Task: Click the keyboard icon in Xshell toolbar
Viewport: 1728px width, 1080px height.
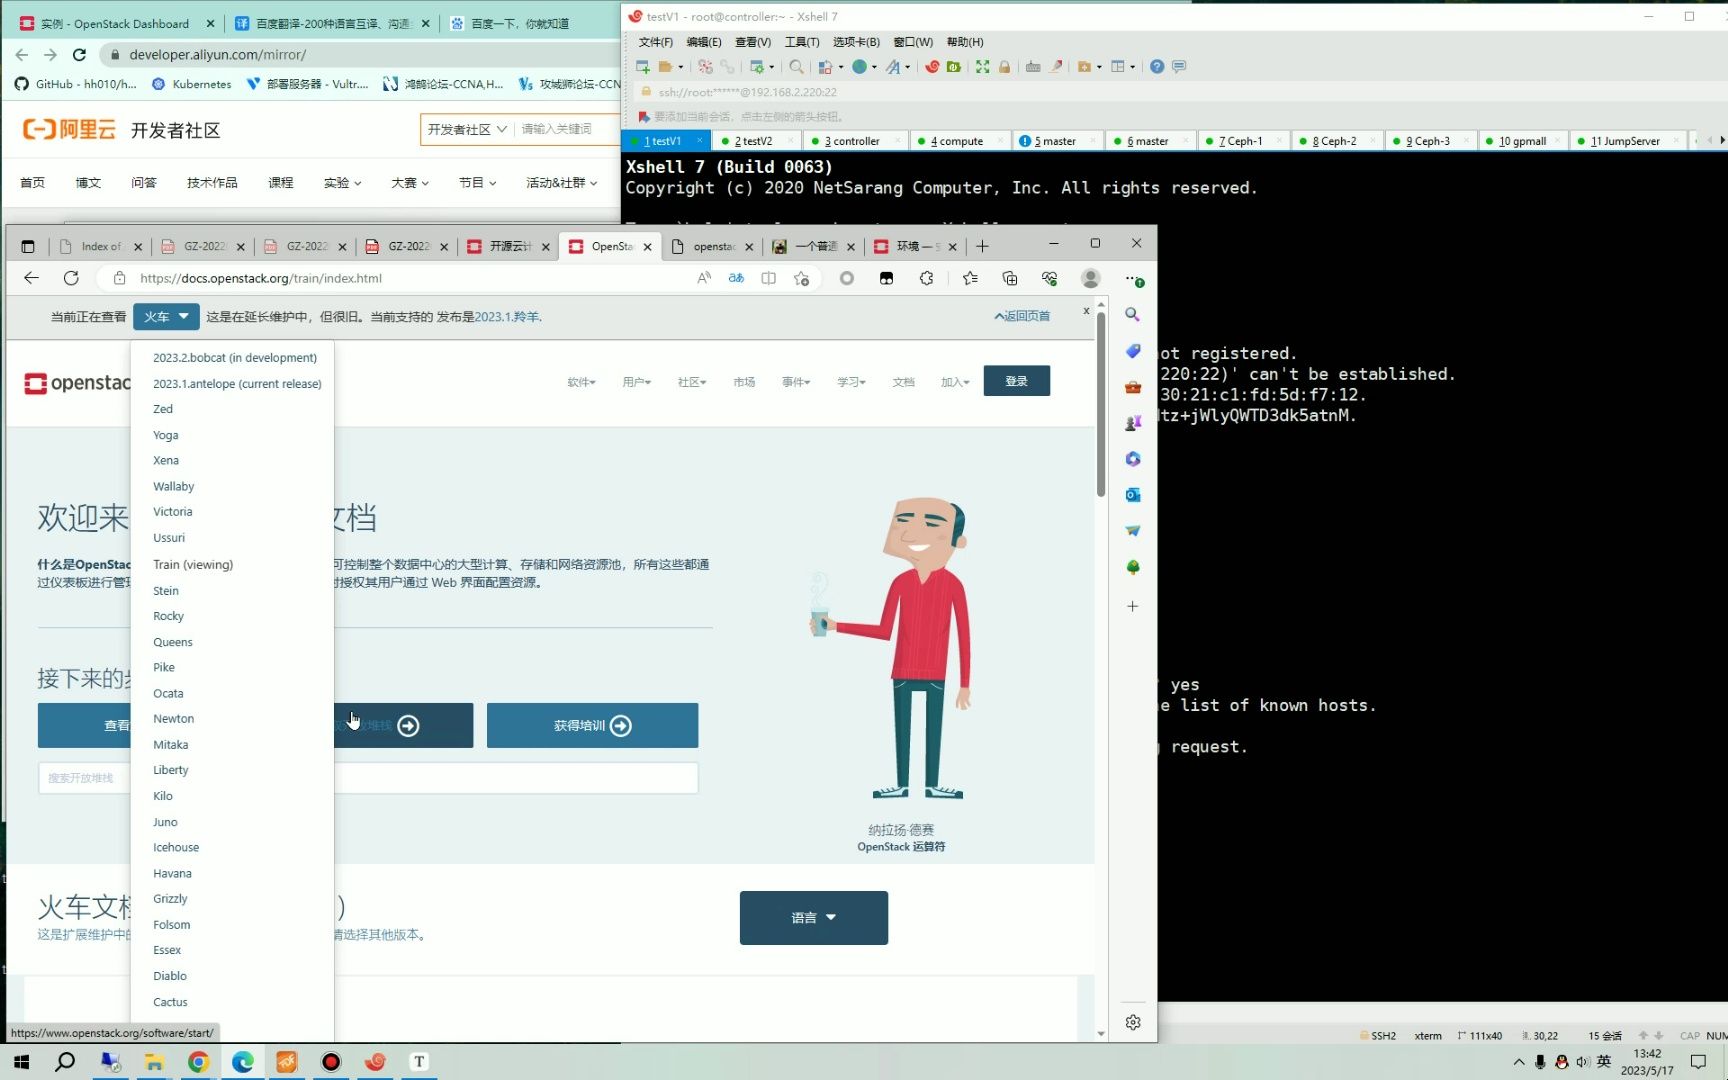Action: tap(1033, 67)
